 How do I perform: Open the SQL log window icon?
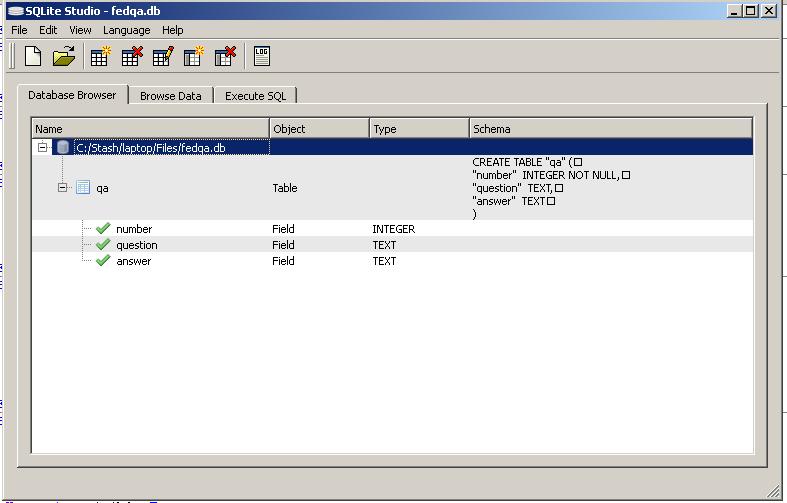[262, 56]
